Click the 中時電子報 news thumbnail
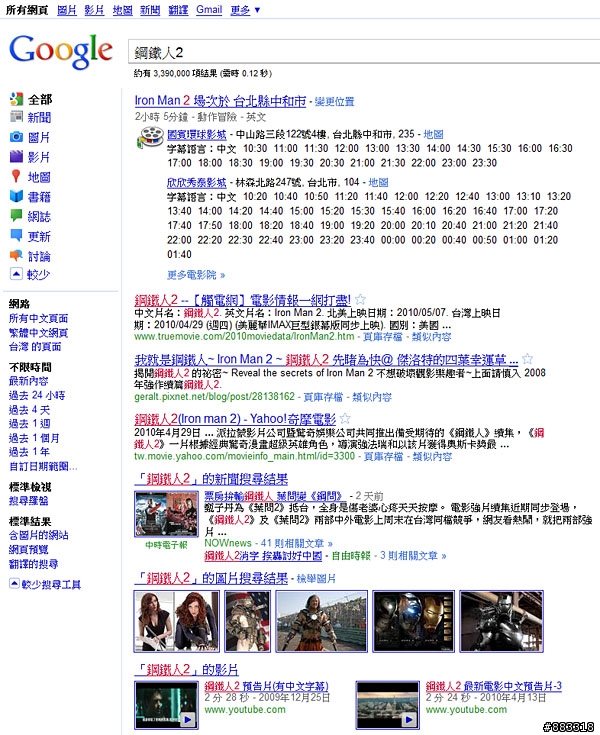This screenshot has width=600, height=735. (166, 514)
